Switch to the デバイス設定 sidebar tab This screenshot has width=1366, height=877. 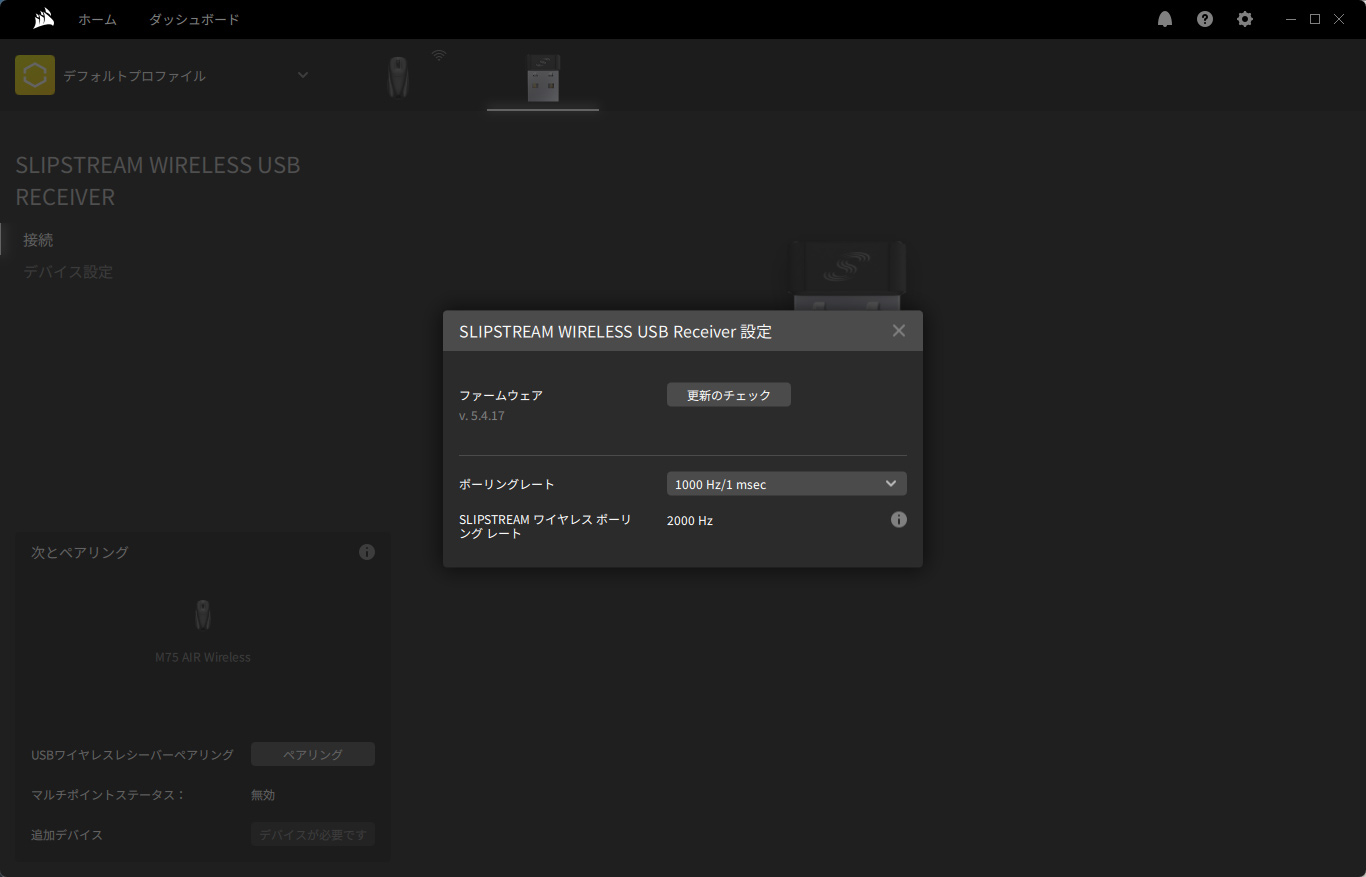[68, 272]
